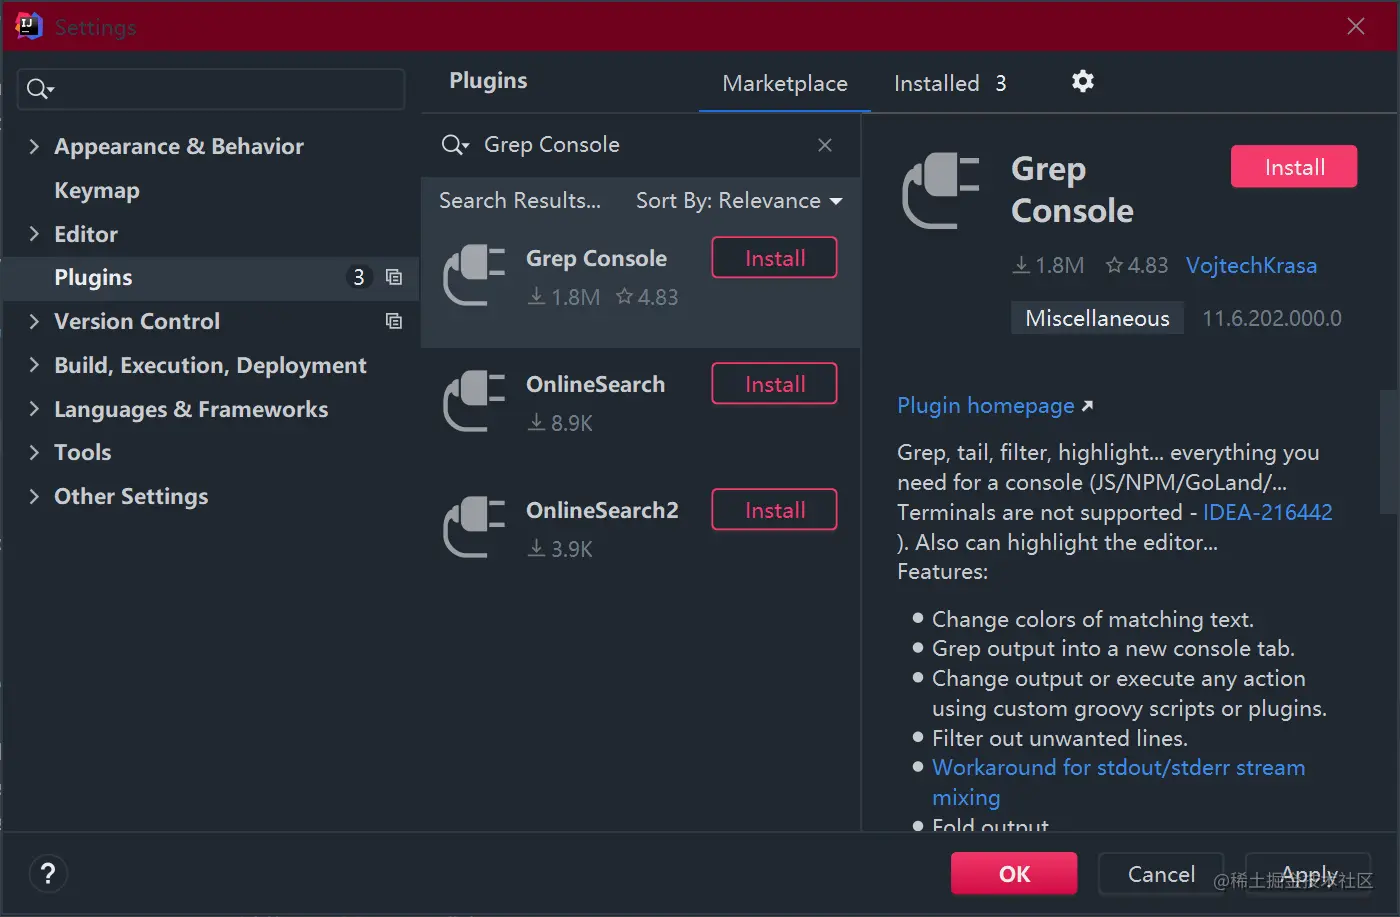Screen dimensions: 1400x917
Task: Click the version number 11.6.202.000.0
Action: click(x=1272, y=319)
